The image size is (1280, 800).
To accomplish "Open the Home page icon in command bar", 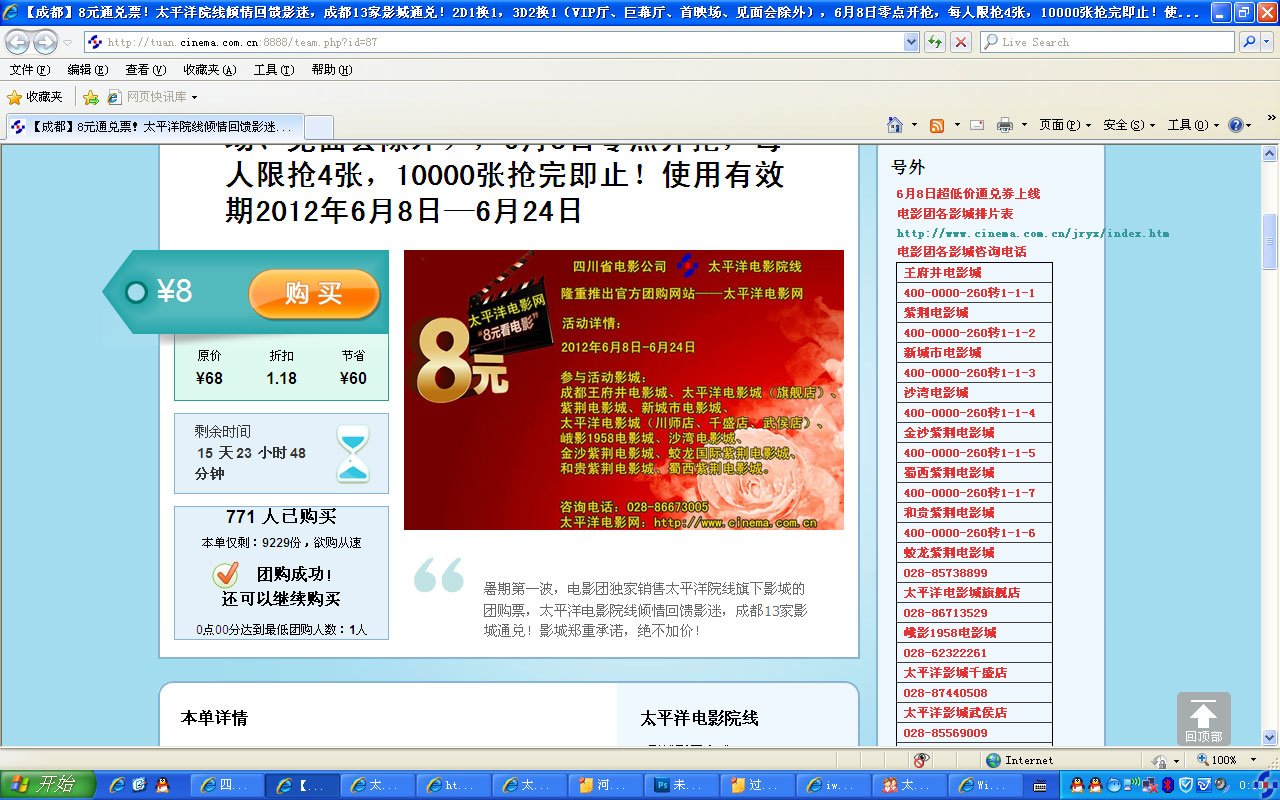I will coord(896,125).
